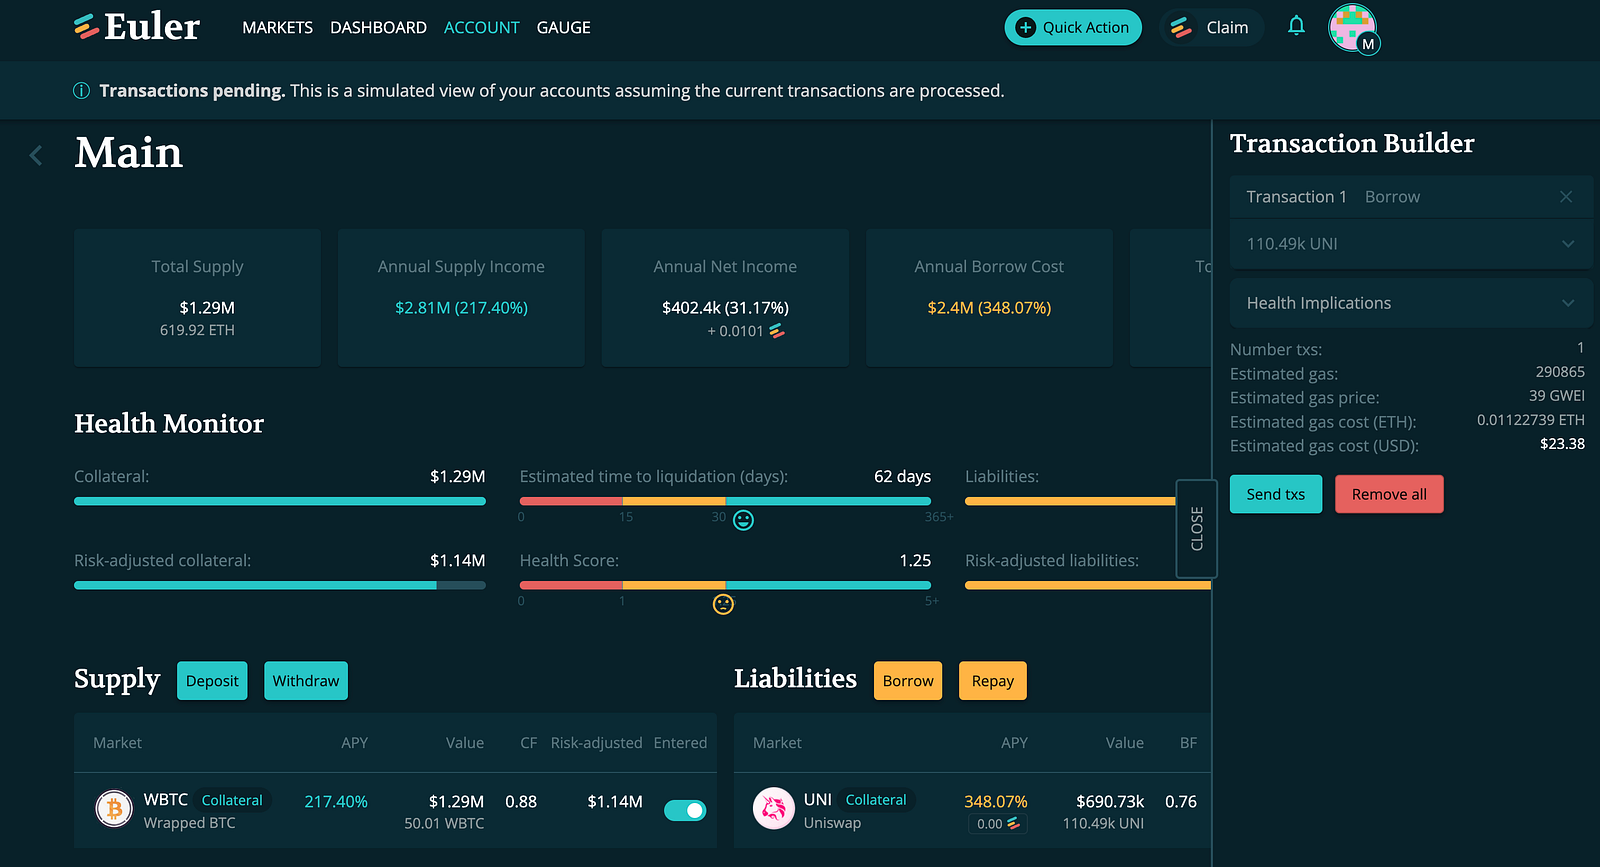Click the Send txs button
The width and height of the screenshot is (1600, 867).
click(1276, 494)
